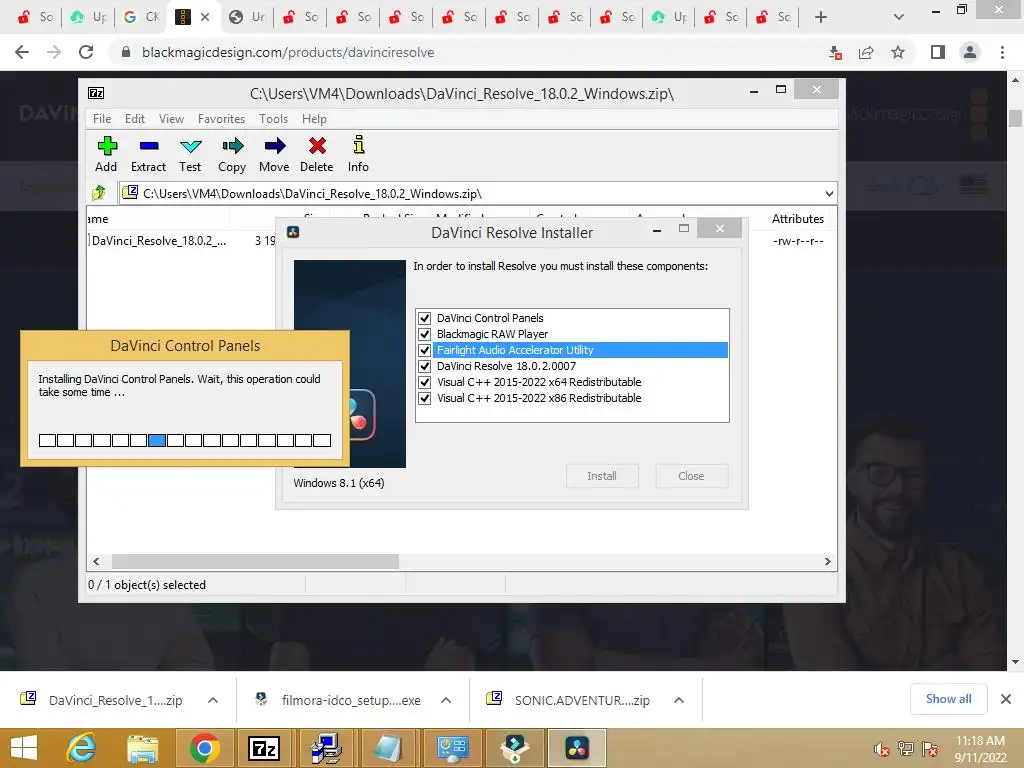Open options for filmora-idco_setup exe download
Image resolution: width=1024 pixels, height=768 pixels.
(446, 700)
